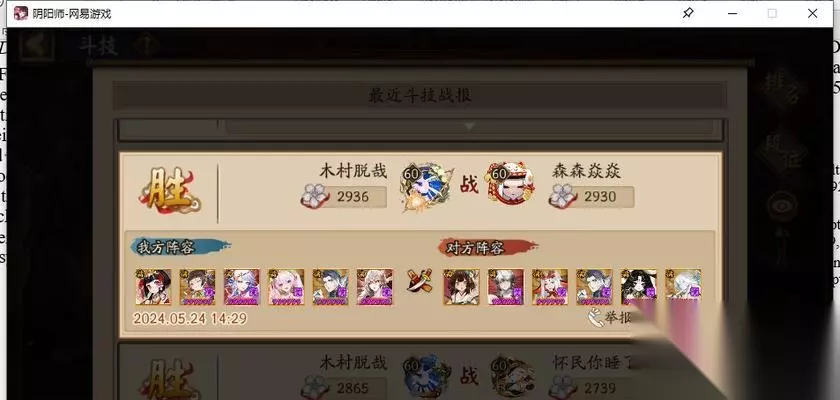Screen dimensions: 840x400
Task: Open the 段位 tier tab on right
Action: coord(782,153)
